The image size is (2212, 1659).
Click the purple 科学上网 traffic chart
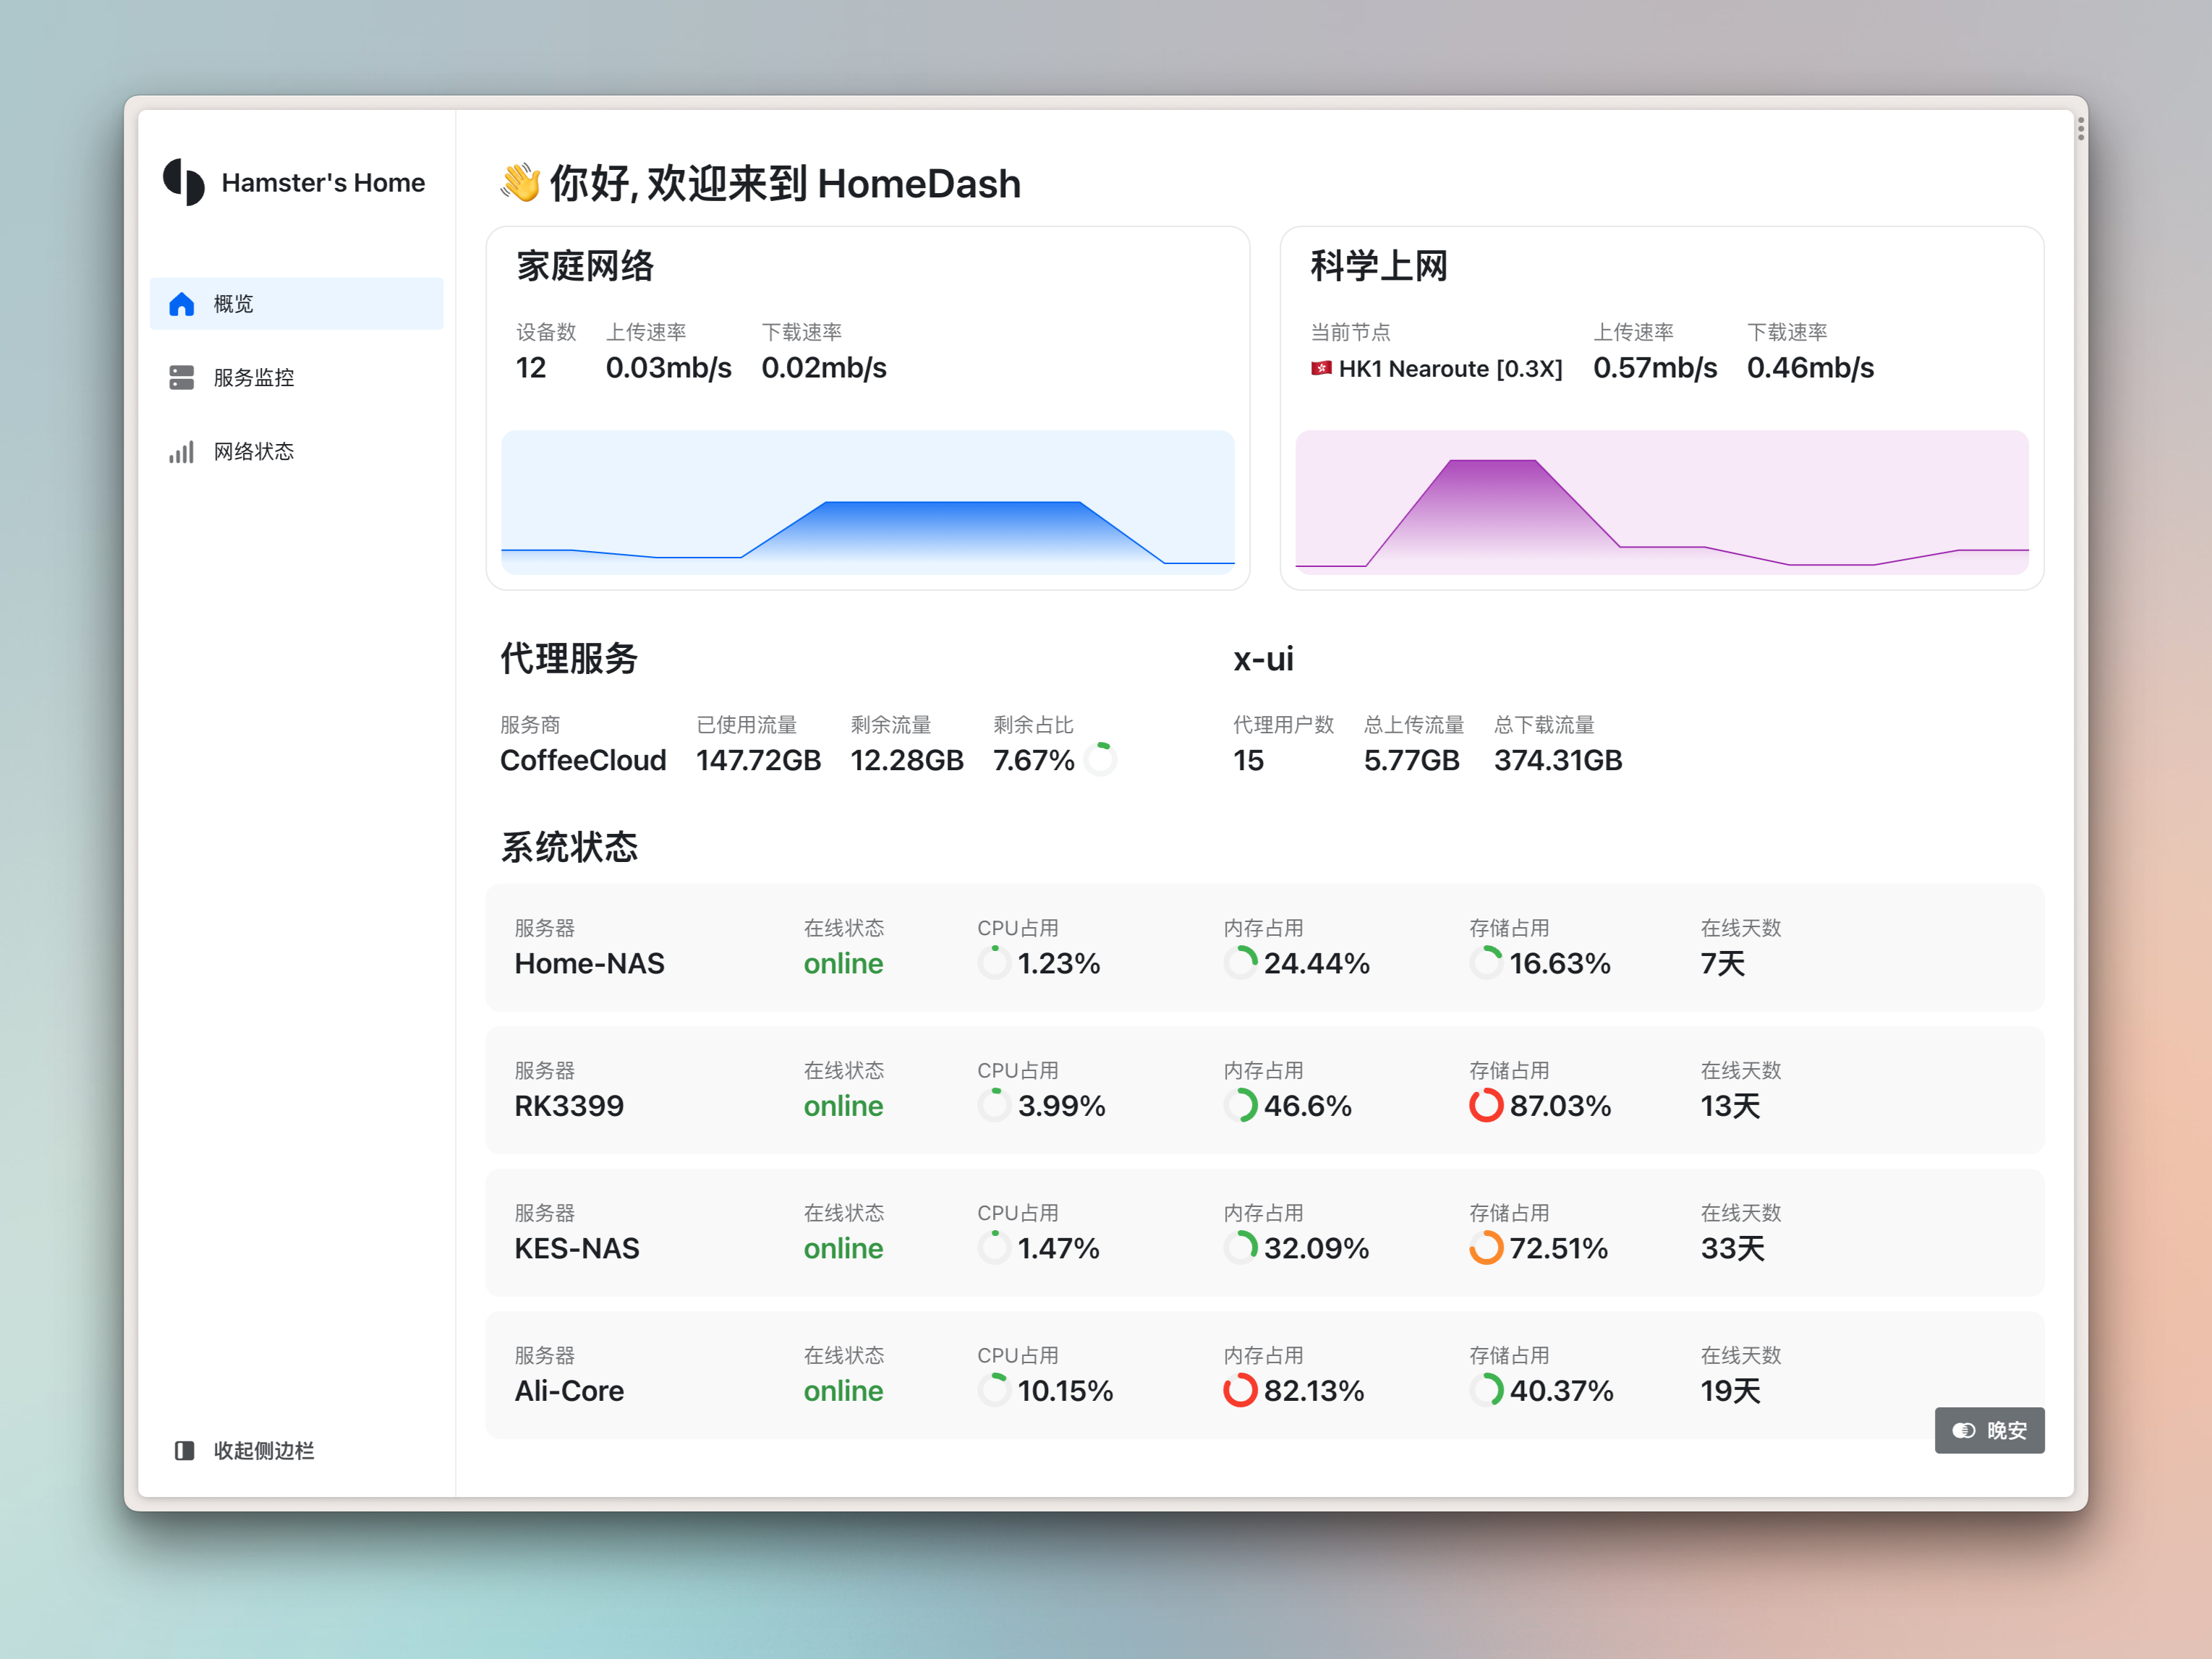click(1661, 502)
